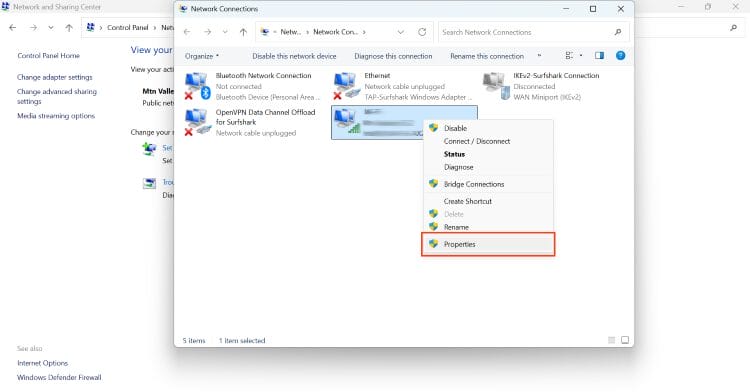750x392 pixels.
Task: Go forward in Network and Sharing Center
Action: (33, 28)
